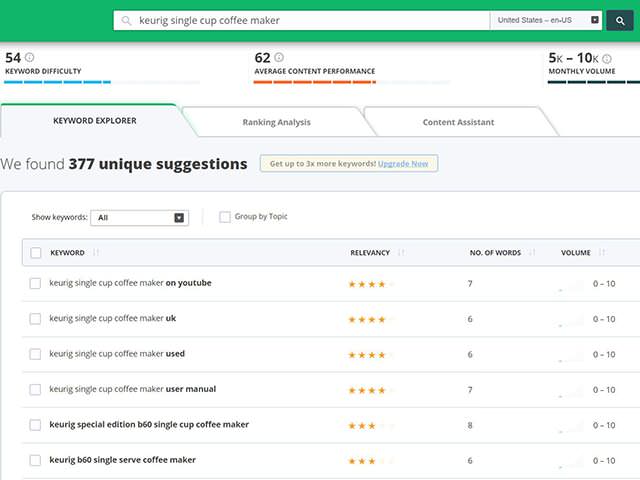
Task: Check 'keurig b60 single serve coffee maker'
Action: (35, 460)
